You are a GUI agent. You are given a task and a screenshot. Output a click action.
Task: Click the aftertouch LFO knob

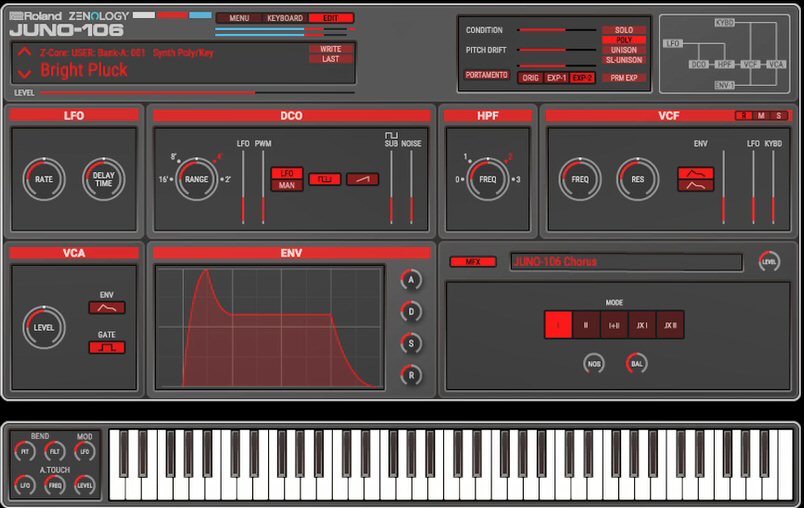[25, 485]
